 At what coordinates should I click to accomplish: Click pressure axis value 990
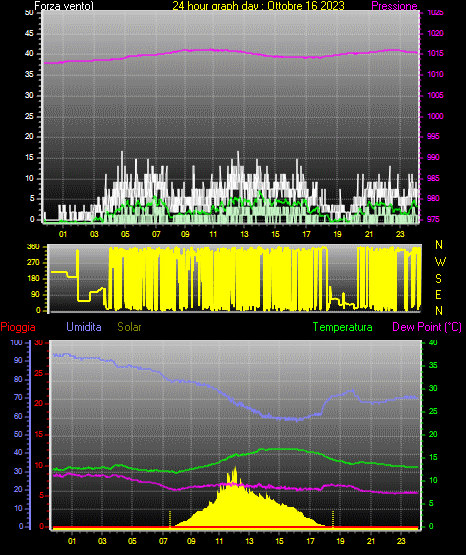tap(433, 157)
